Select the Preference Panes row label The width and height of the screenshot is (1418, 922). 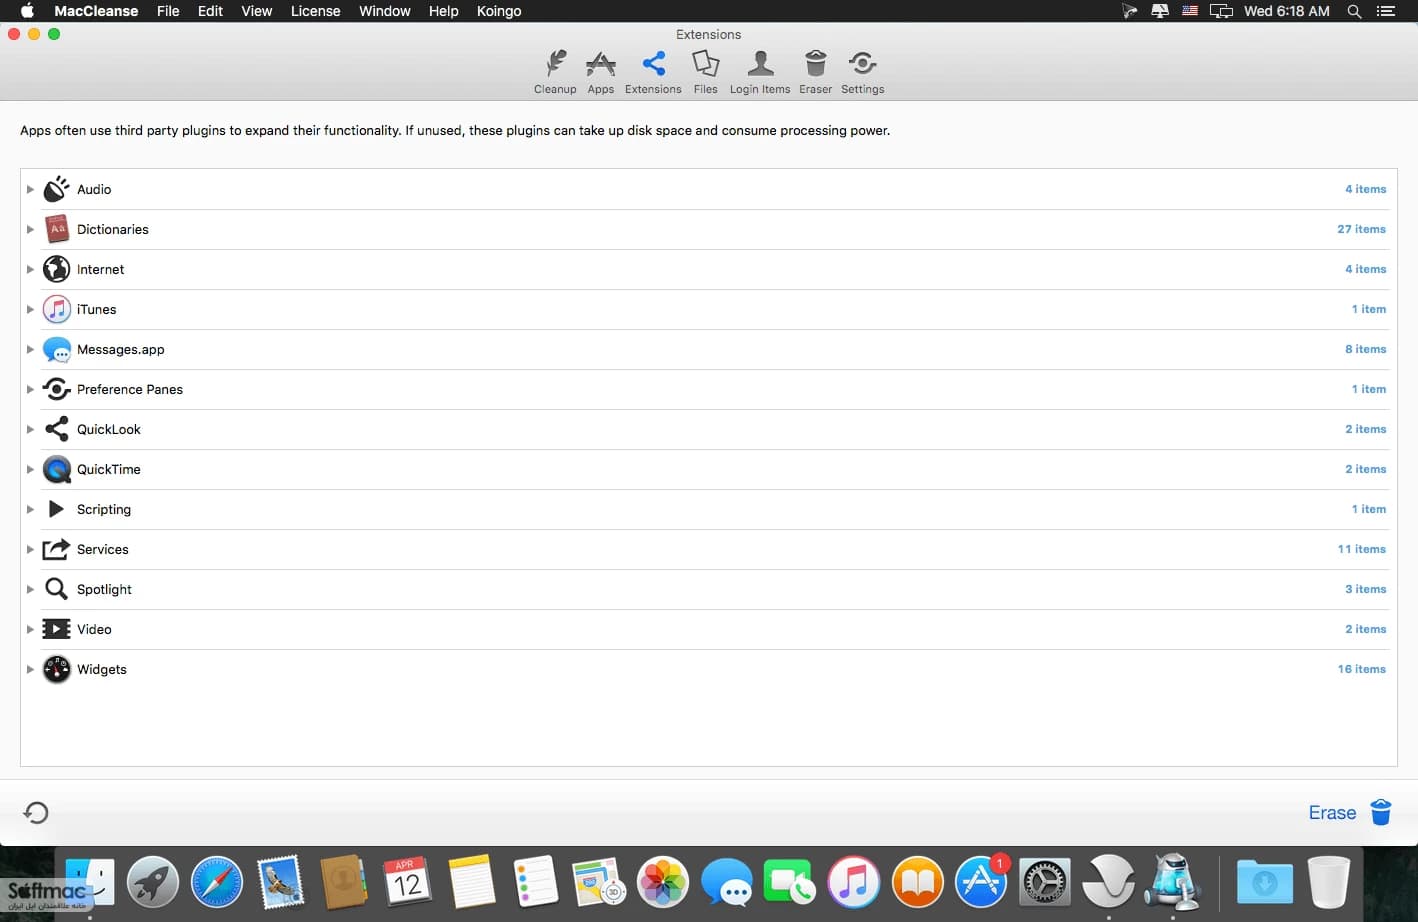(x=130, y=389)
